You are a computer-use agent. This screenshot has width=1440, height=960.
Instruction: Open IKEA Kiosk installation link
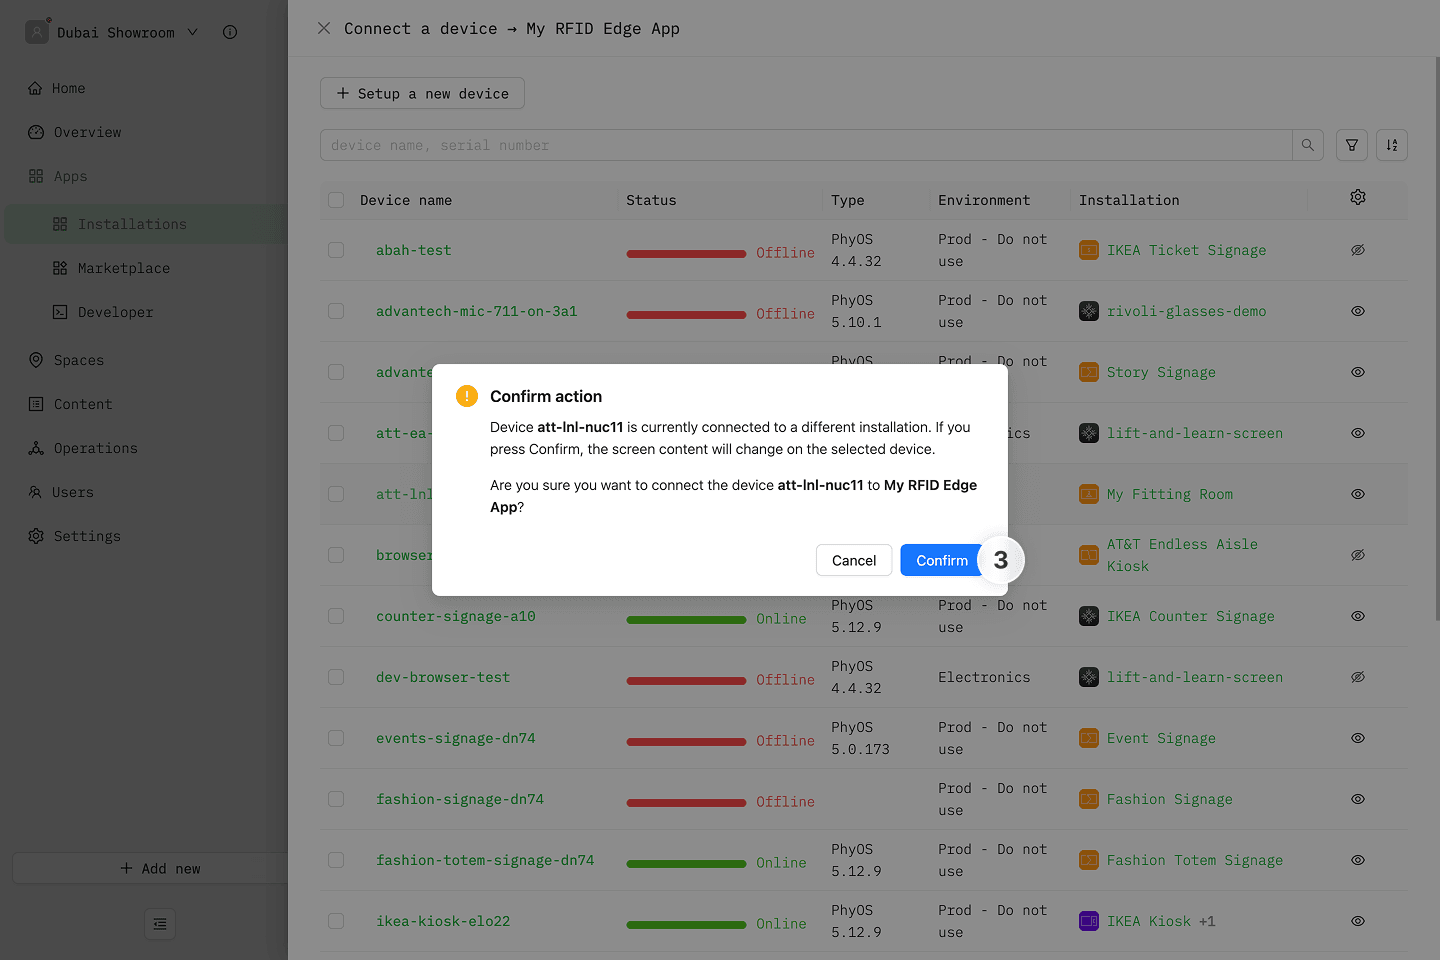click(1148, 921)
